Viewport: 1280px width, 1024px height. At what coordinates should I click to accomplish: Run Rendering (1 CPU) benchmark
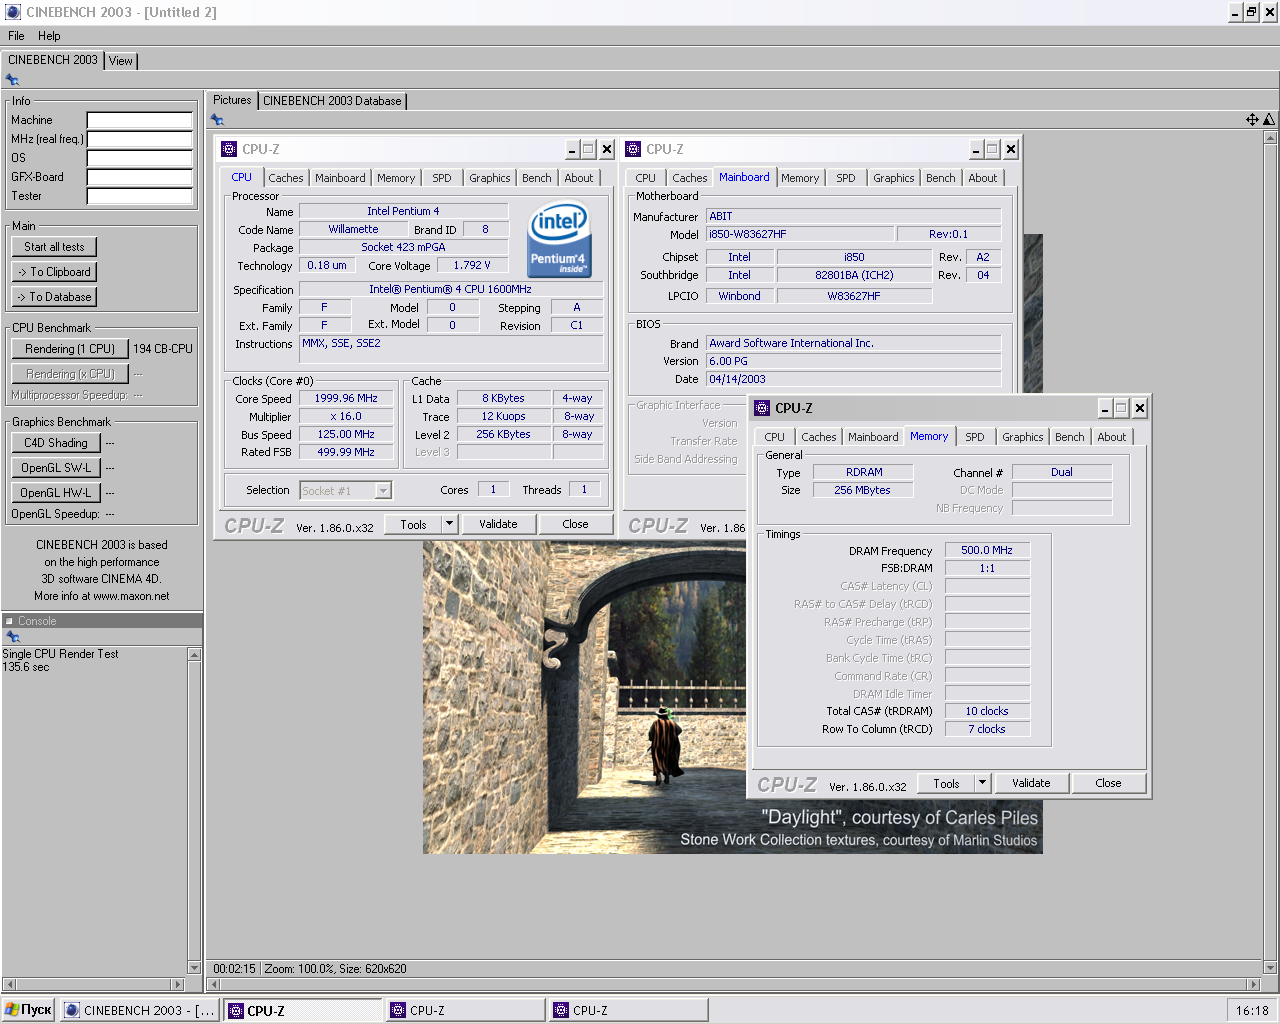(x=70, y=349)
